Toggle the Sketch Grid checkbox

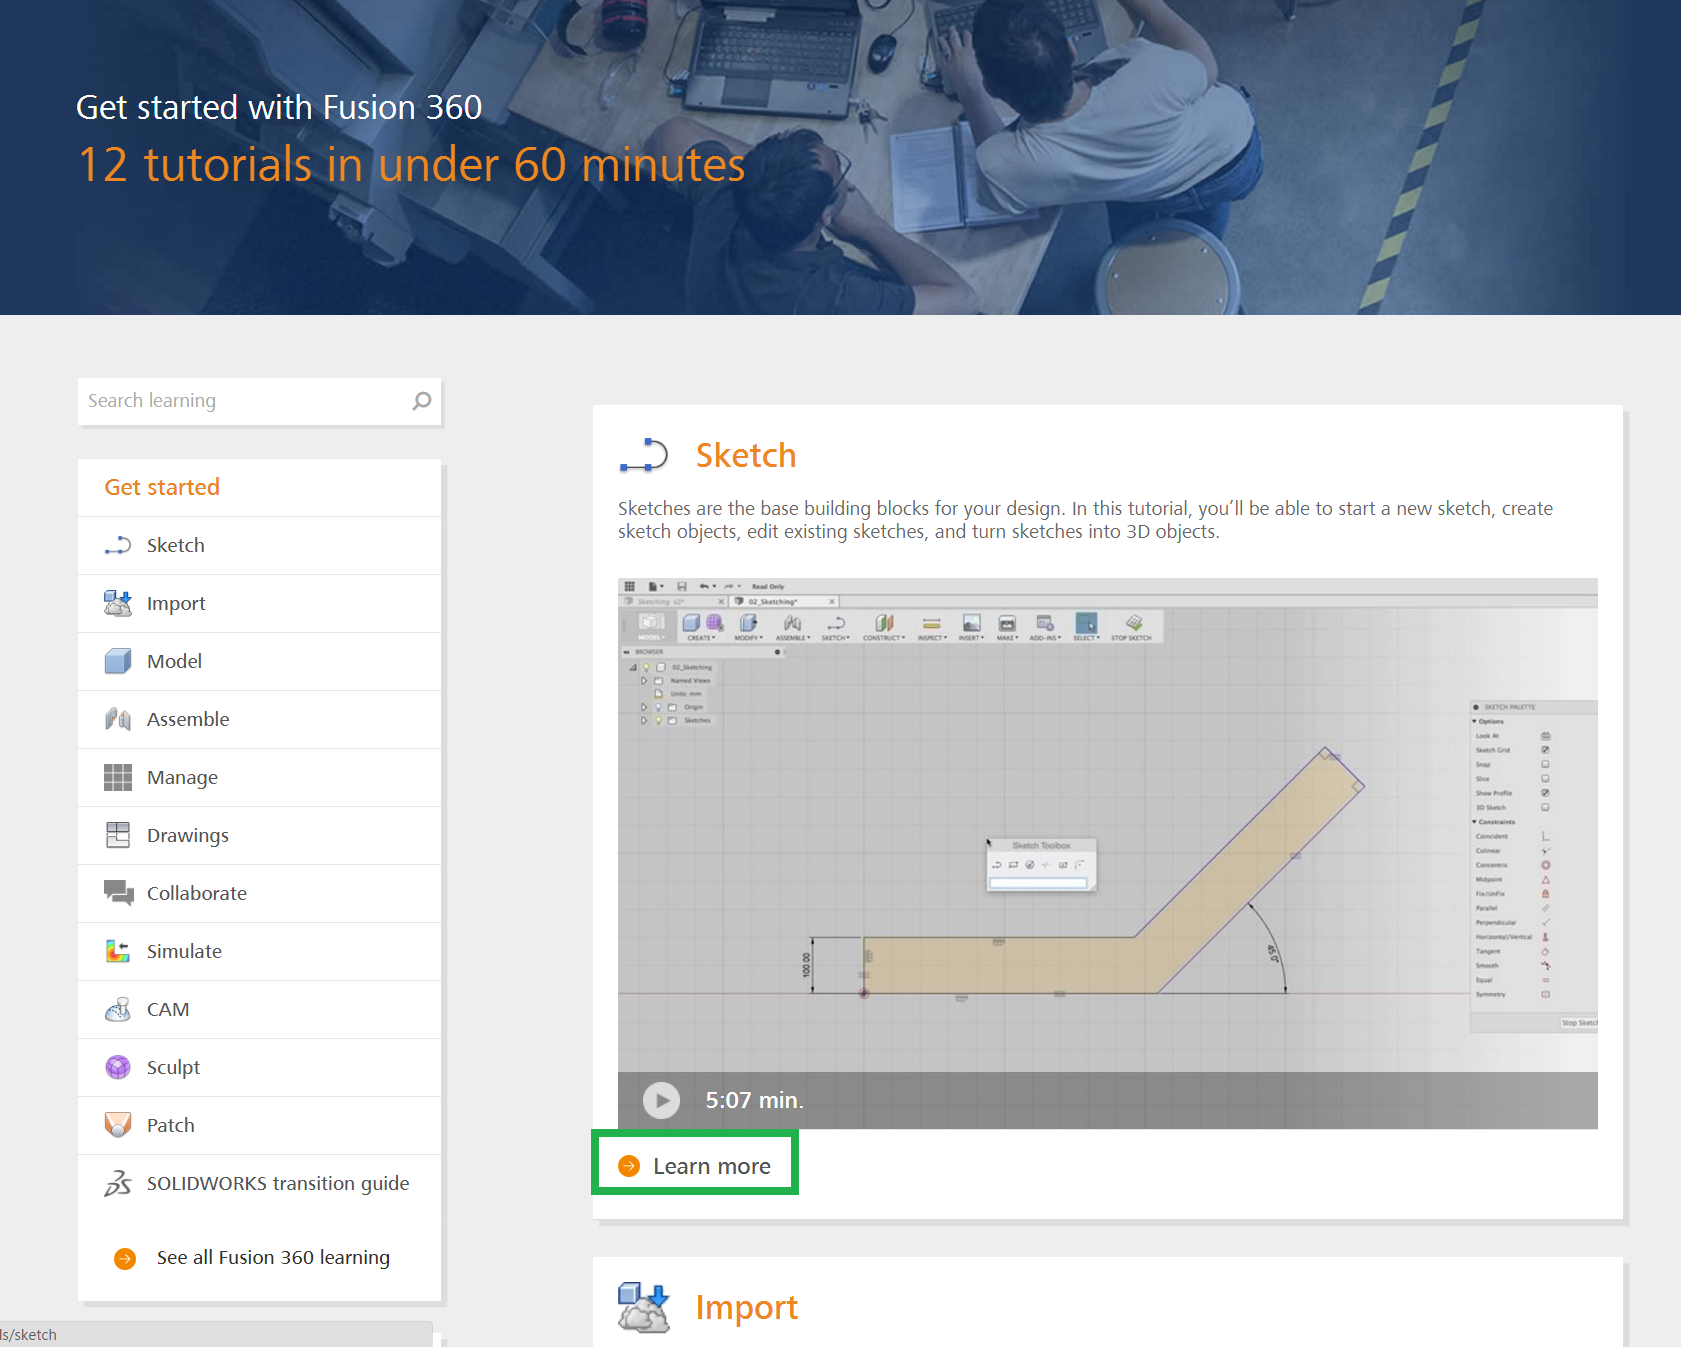1546,750
